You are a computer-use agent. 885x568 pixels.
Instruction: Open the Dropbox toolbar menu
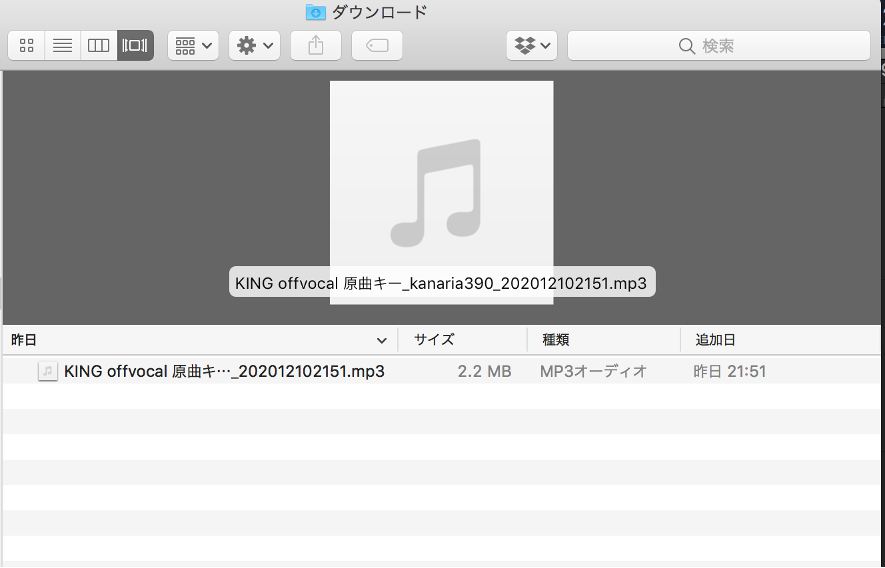coord(532,45)
